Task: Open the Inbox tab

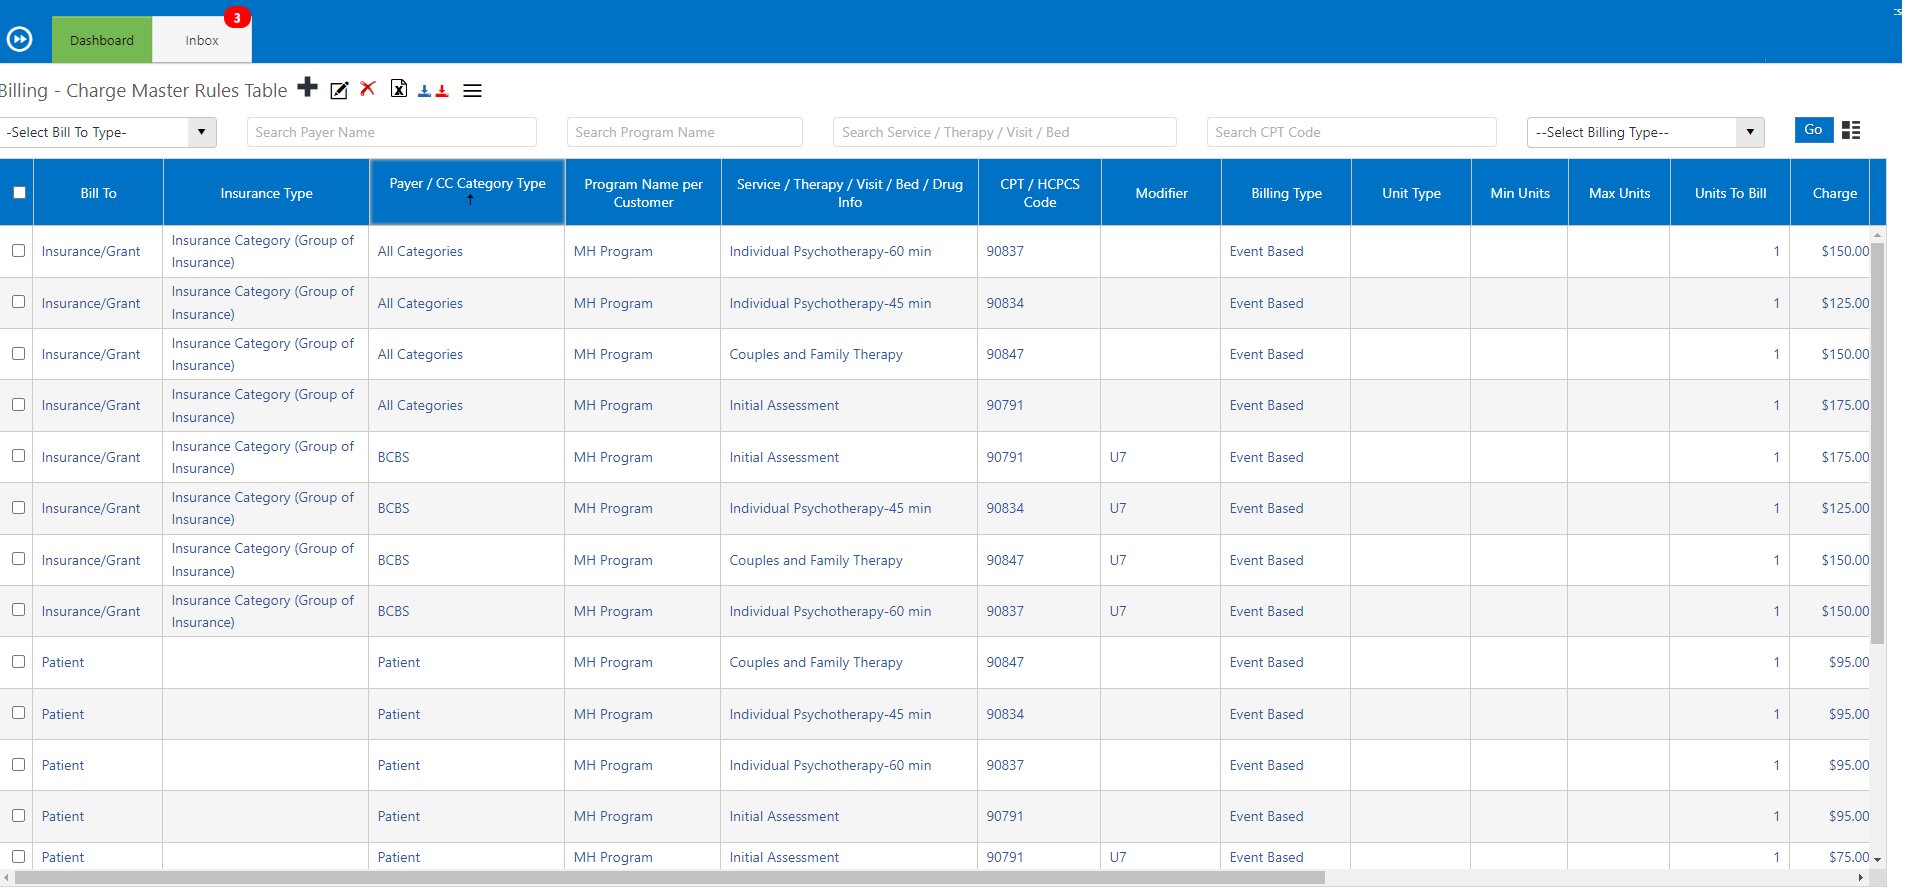Action: pos(202,40)
